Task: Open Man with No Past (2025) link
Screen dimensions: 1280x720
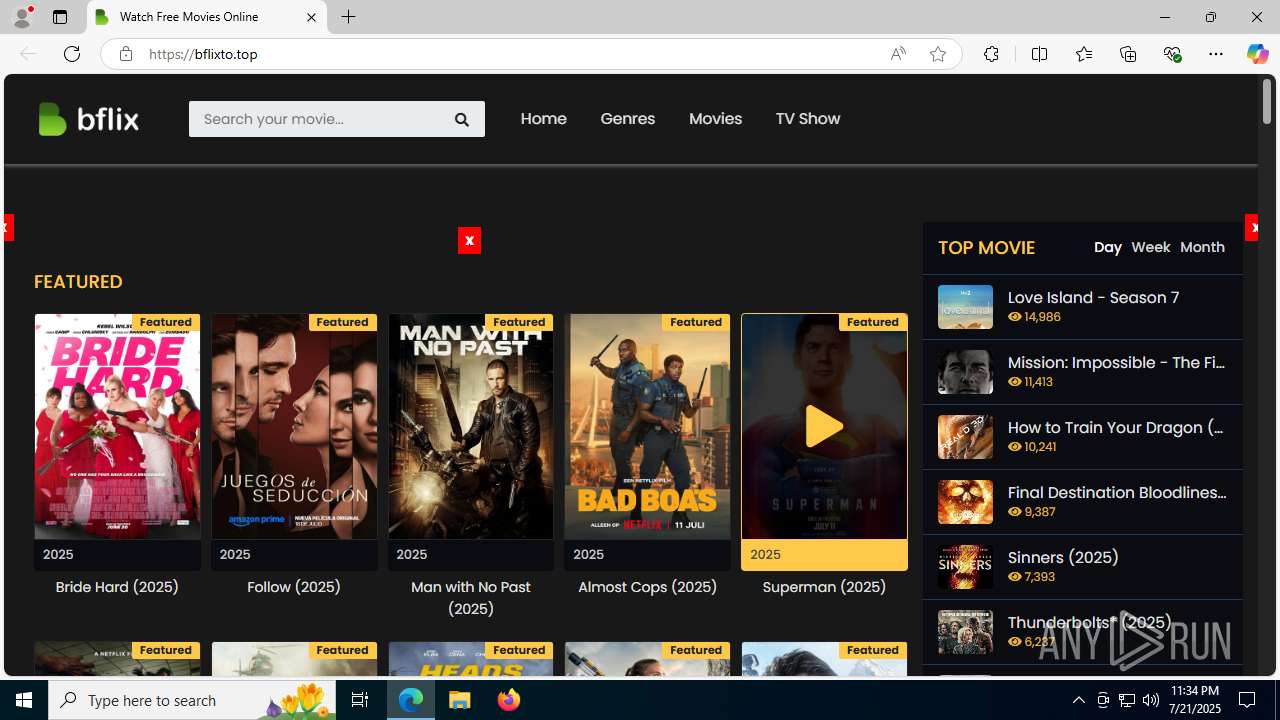Action: click(x=470, y=598)
